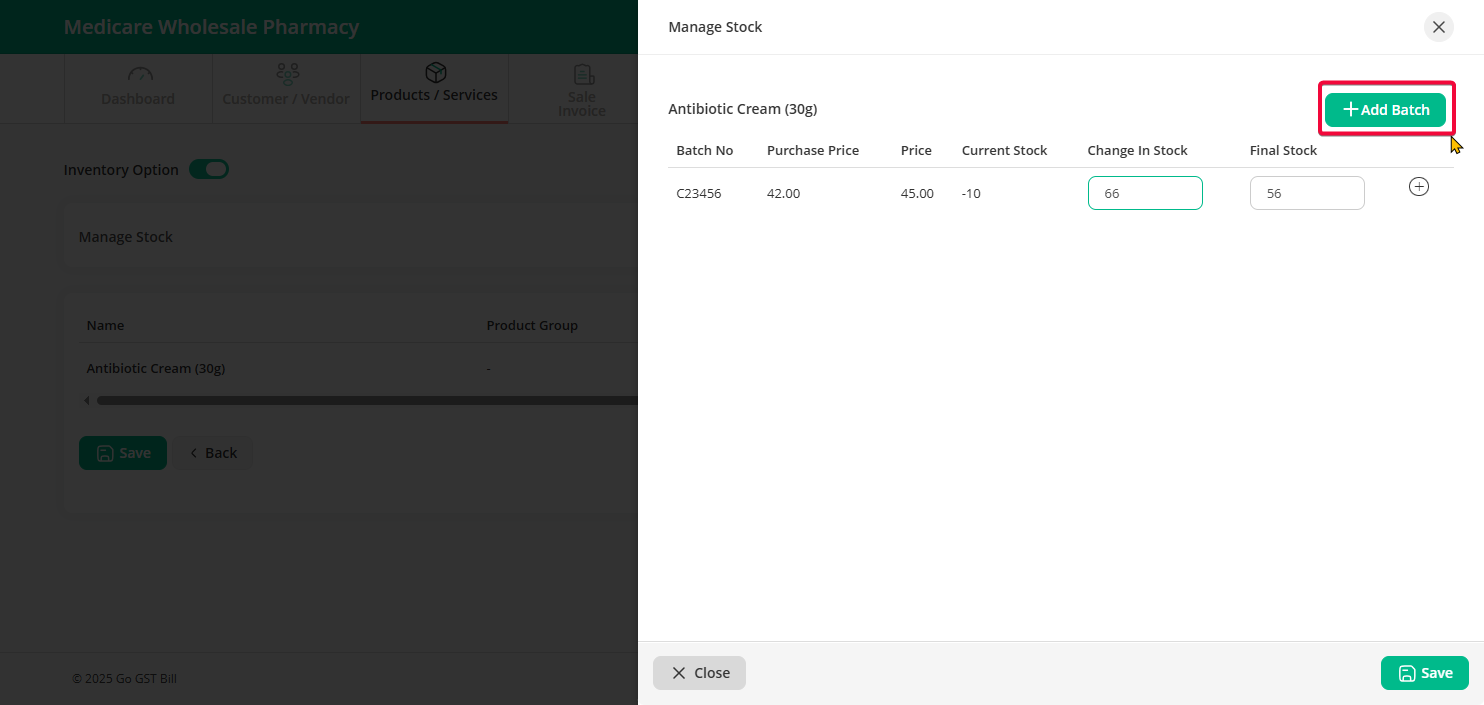Click the Customer / Vendor people icon
The image size is (1484, 705).
coord(287,74)
